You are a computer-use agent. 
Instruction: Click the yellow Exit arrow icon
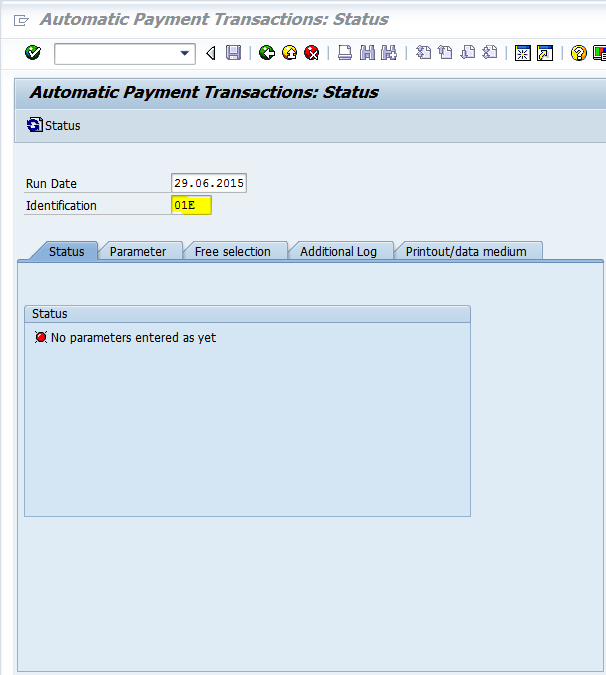tap(289, 53)
